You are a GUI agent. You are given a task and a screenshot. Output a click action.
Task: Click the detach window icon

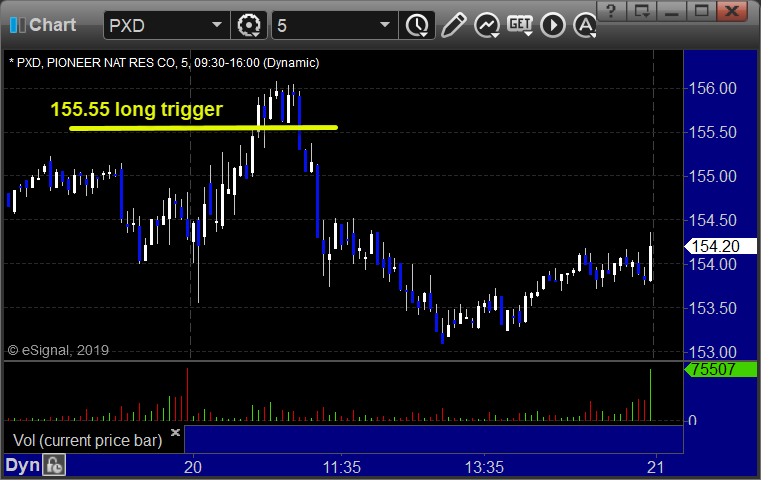pos(642,11)
